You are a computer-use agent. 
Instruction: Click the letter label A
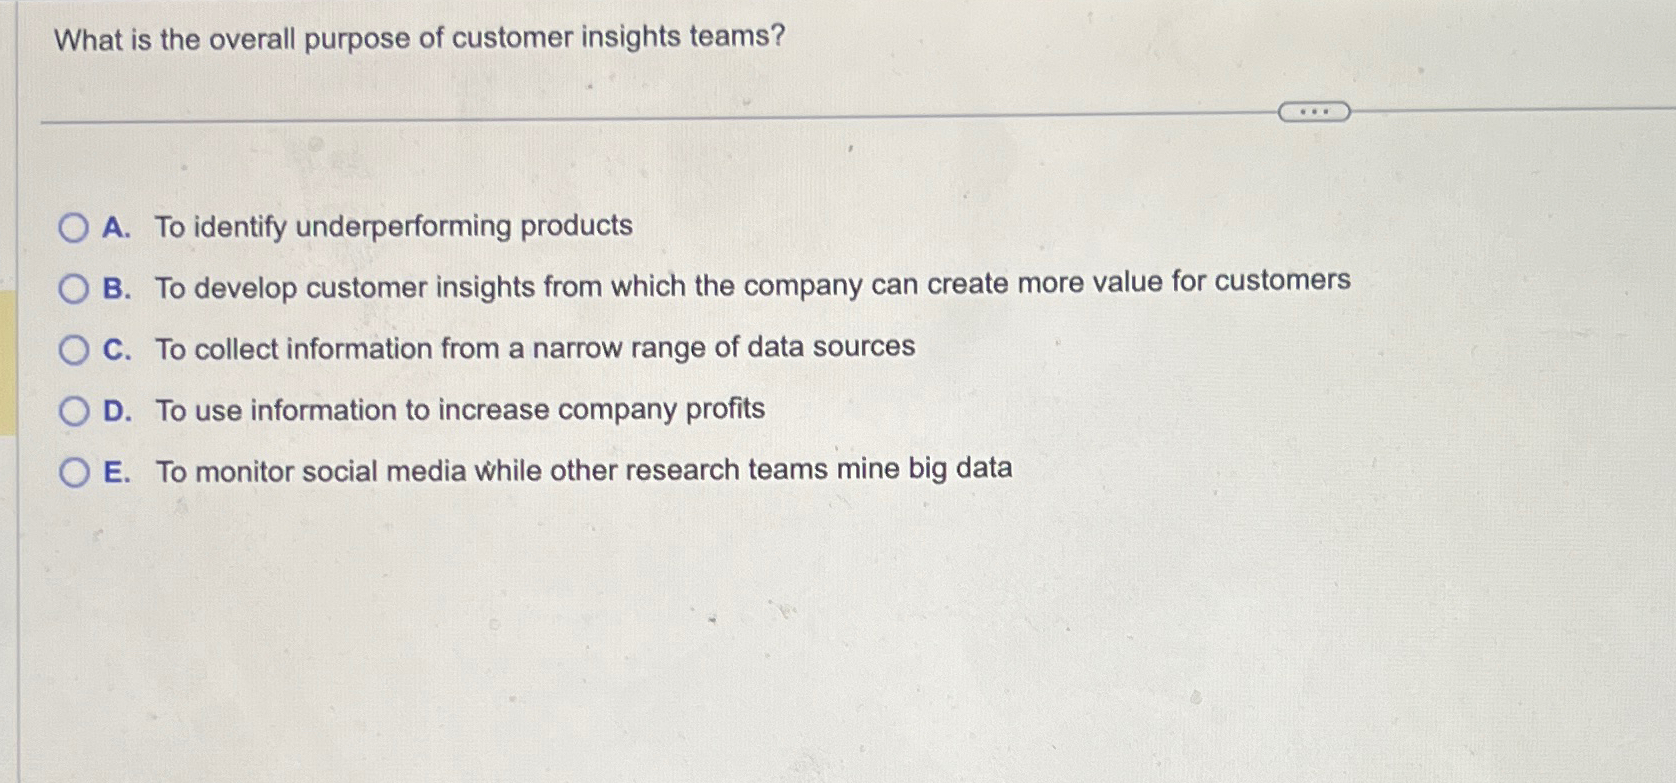[x=116, y=227]
